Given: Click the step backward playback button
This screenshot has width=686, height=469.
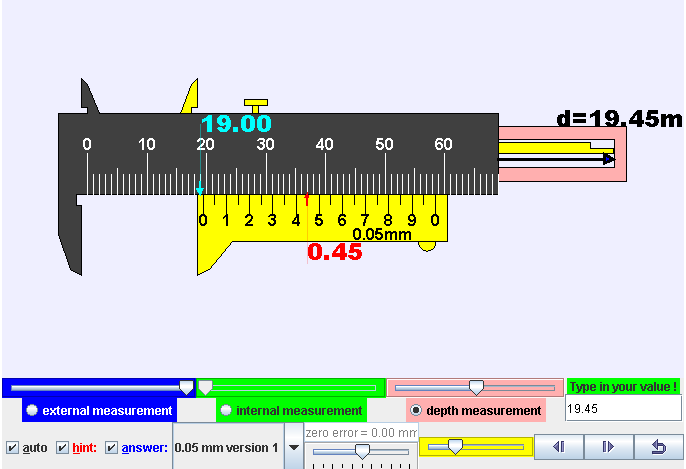Looking at the screenshot, I should pos(559,447).
